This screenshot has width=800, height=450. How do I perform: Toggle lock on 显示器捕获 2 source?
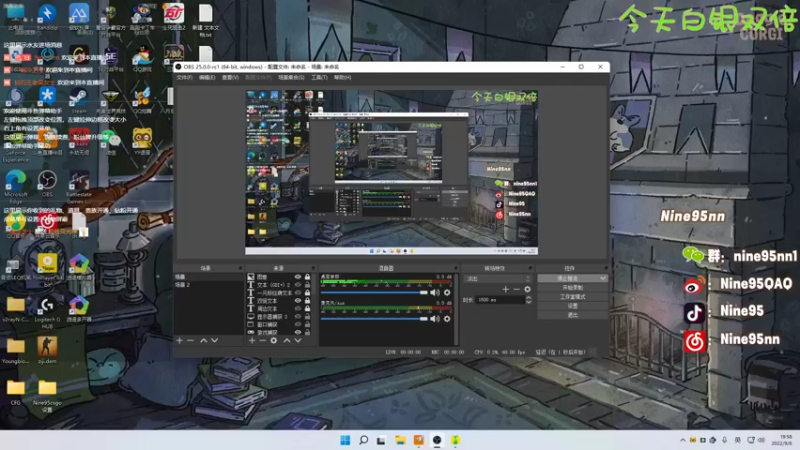(x=308, y=317)
